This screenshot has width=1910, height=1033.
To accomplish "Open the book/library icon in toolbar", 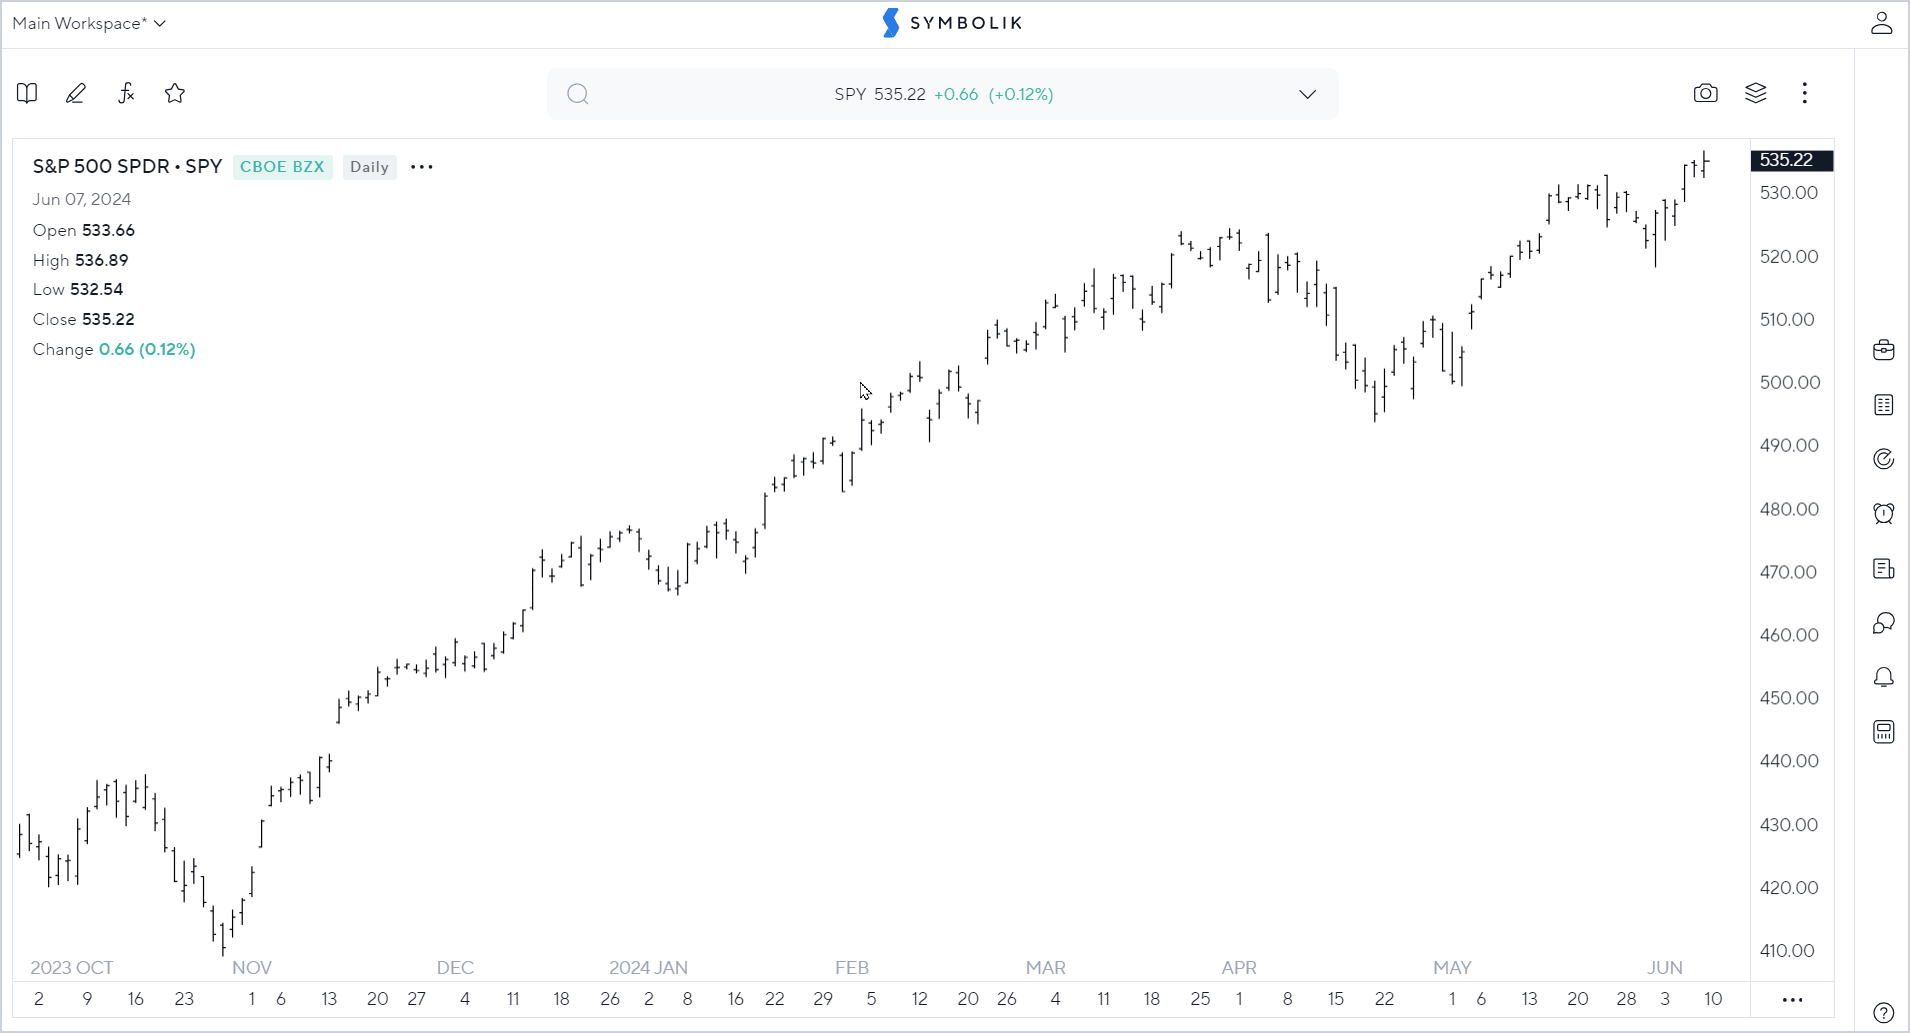I will click(27, 93).
